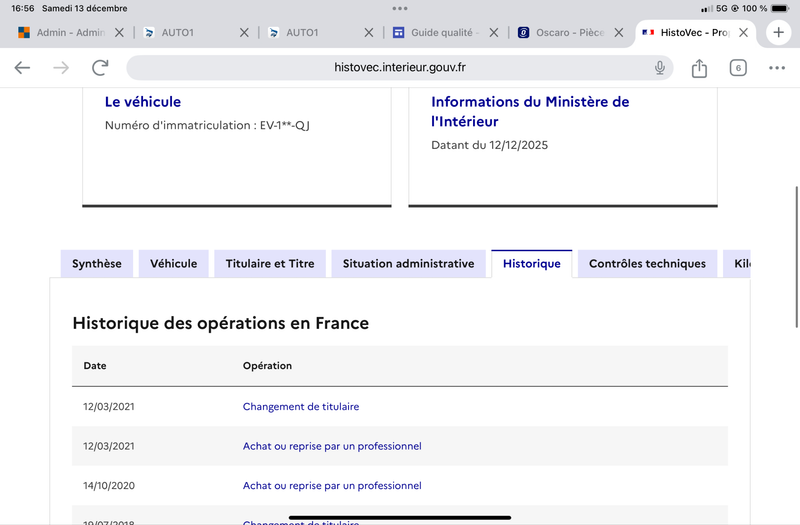Switch to the Guide qualité browser tab

tap(438, 33)
